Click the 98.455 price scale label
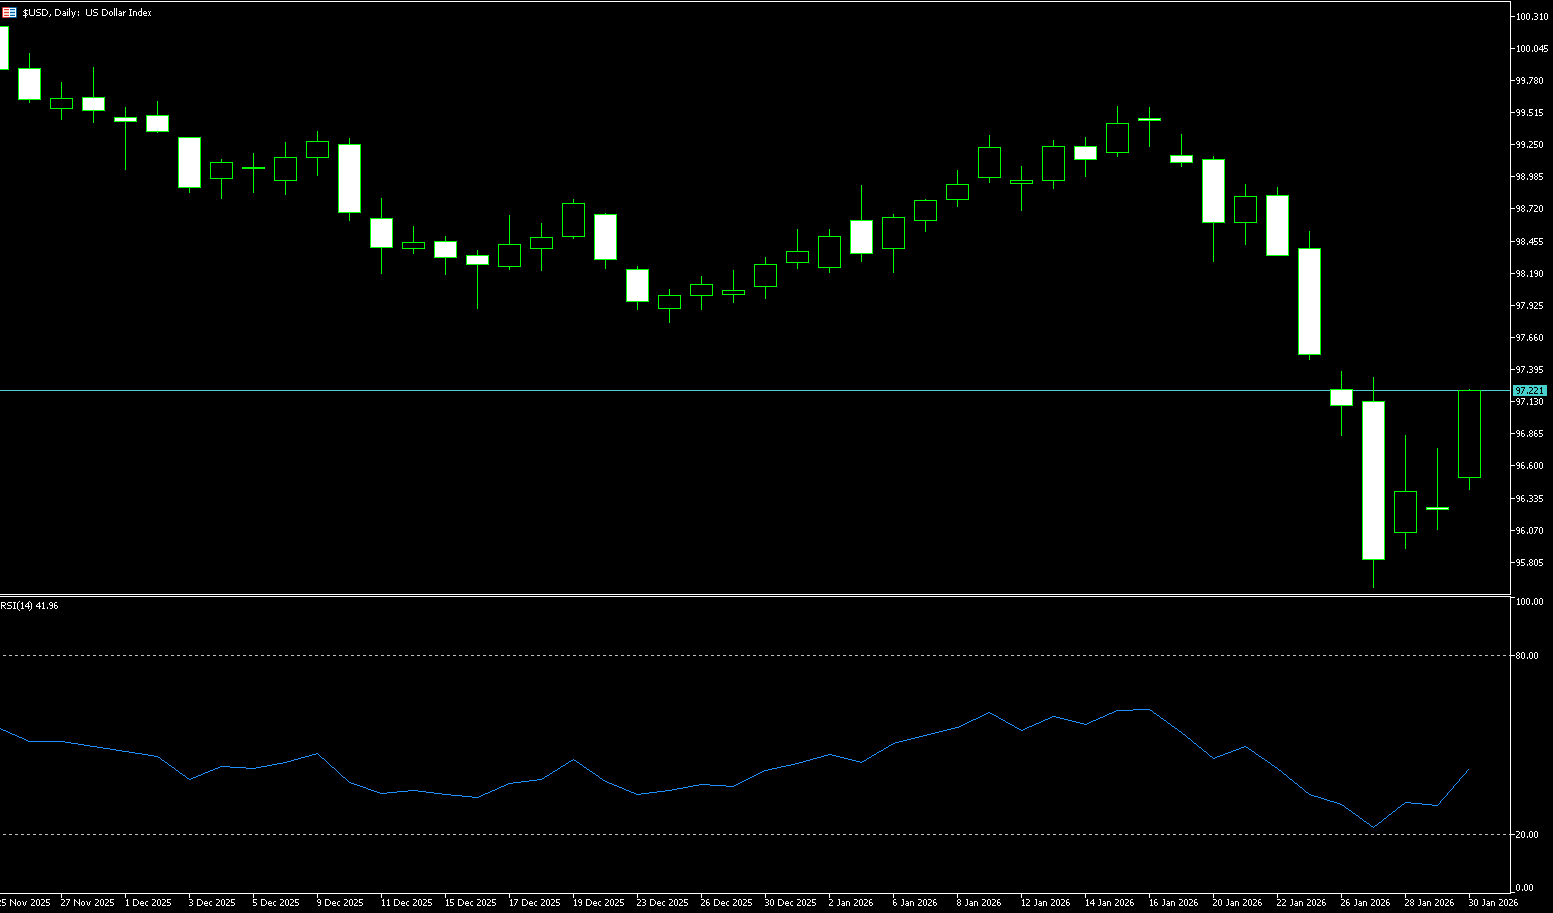 pyautogui.click(x=1530, y=241)
